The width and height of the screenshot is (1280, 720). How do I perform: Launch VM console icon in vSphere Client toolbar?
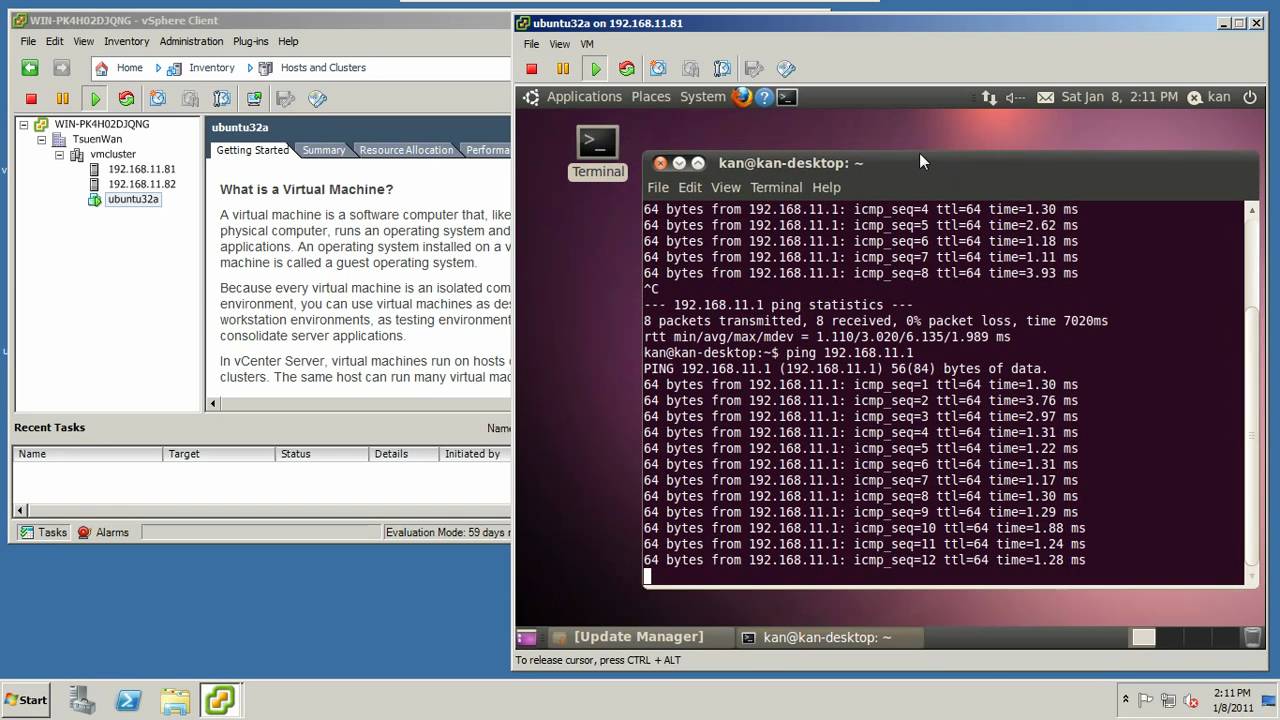tap(254, 99)
